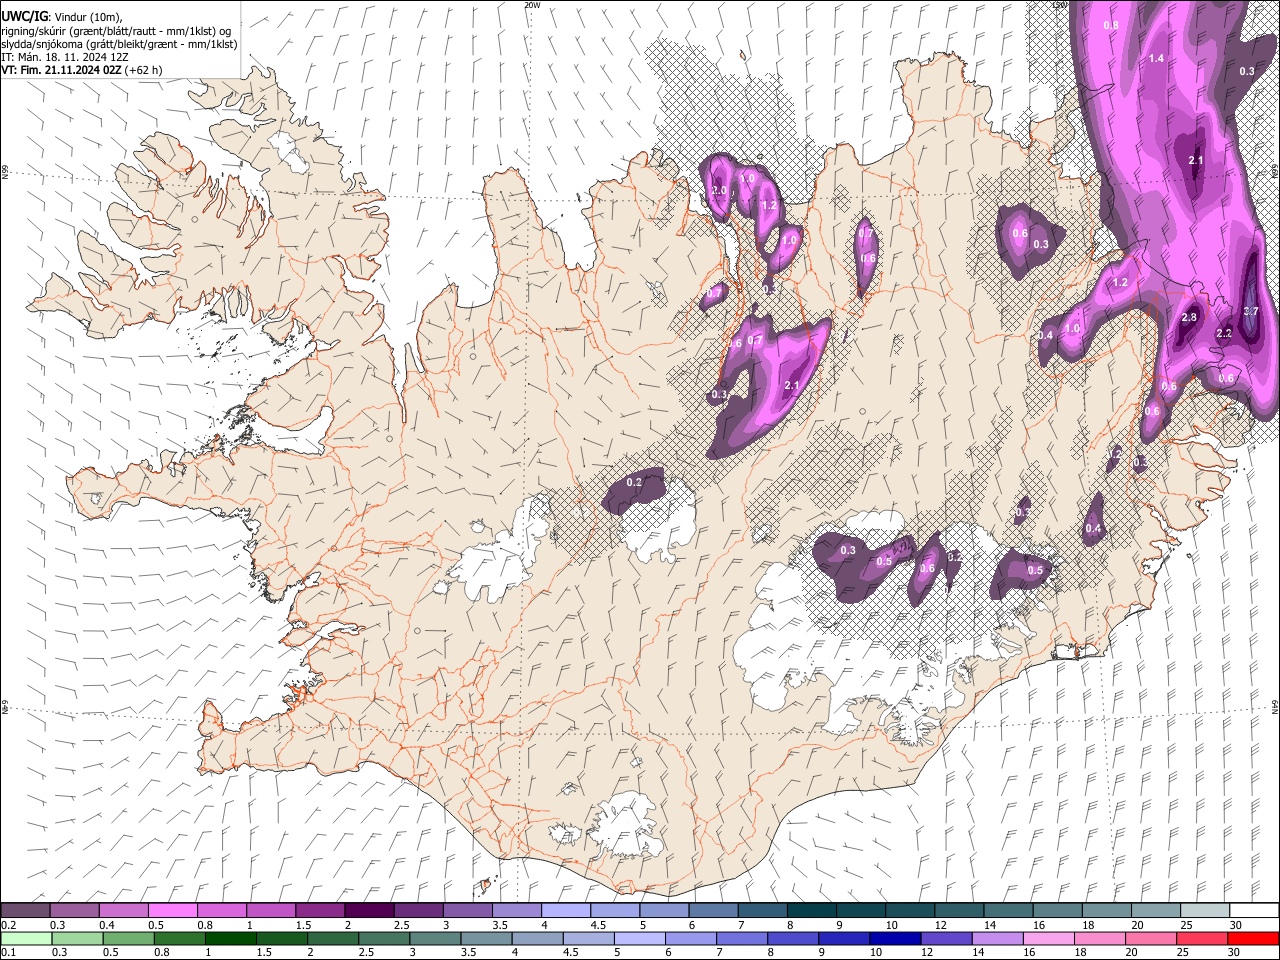This screenshot has width=1280, height=960.
Task: Select the rain legend swatch starting at 0.3
Action: click(75, 938)
